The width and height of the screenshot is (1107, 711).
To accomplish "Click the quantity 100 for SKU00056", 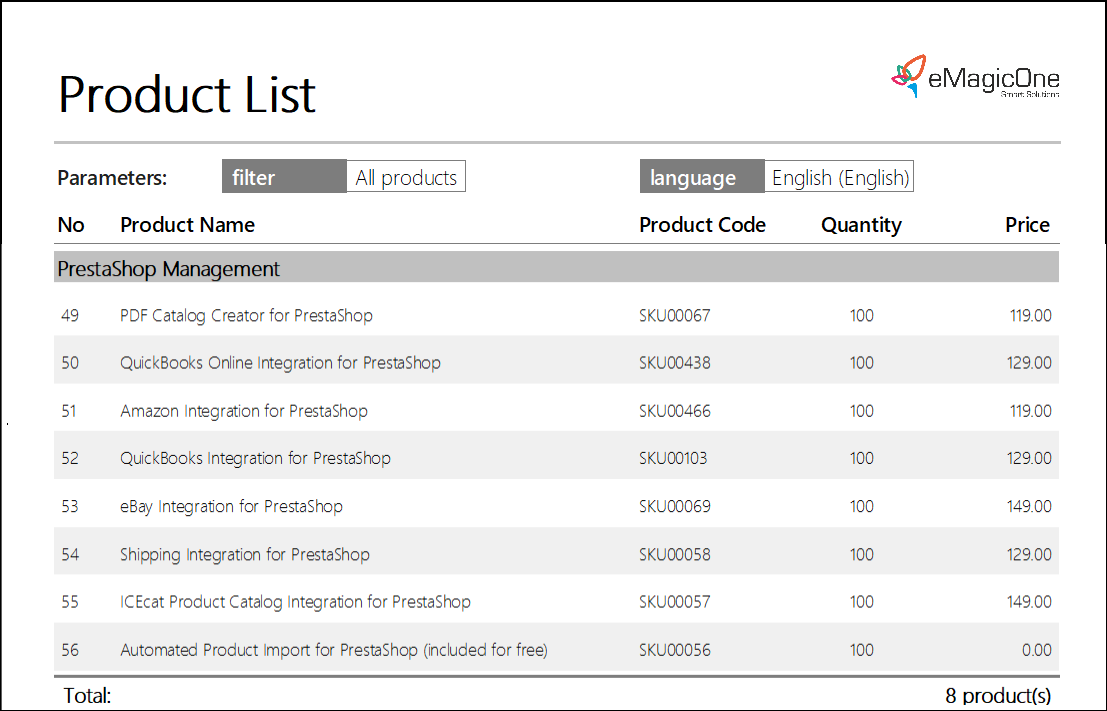I will (x=862, y=650).
